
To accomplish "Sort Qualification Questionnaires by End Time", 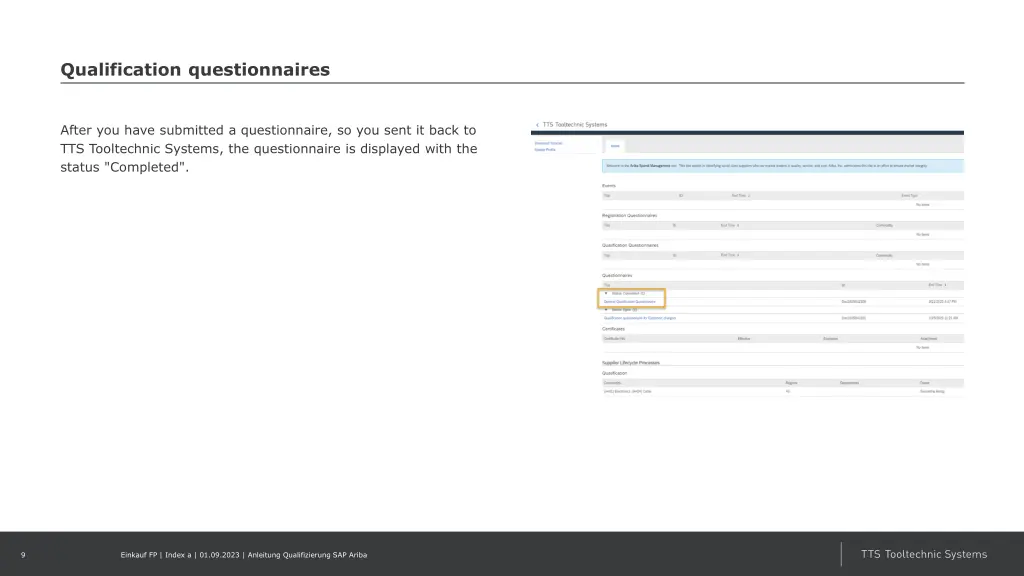I will 730,255.
